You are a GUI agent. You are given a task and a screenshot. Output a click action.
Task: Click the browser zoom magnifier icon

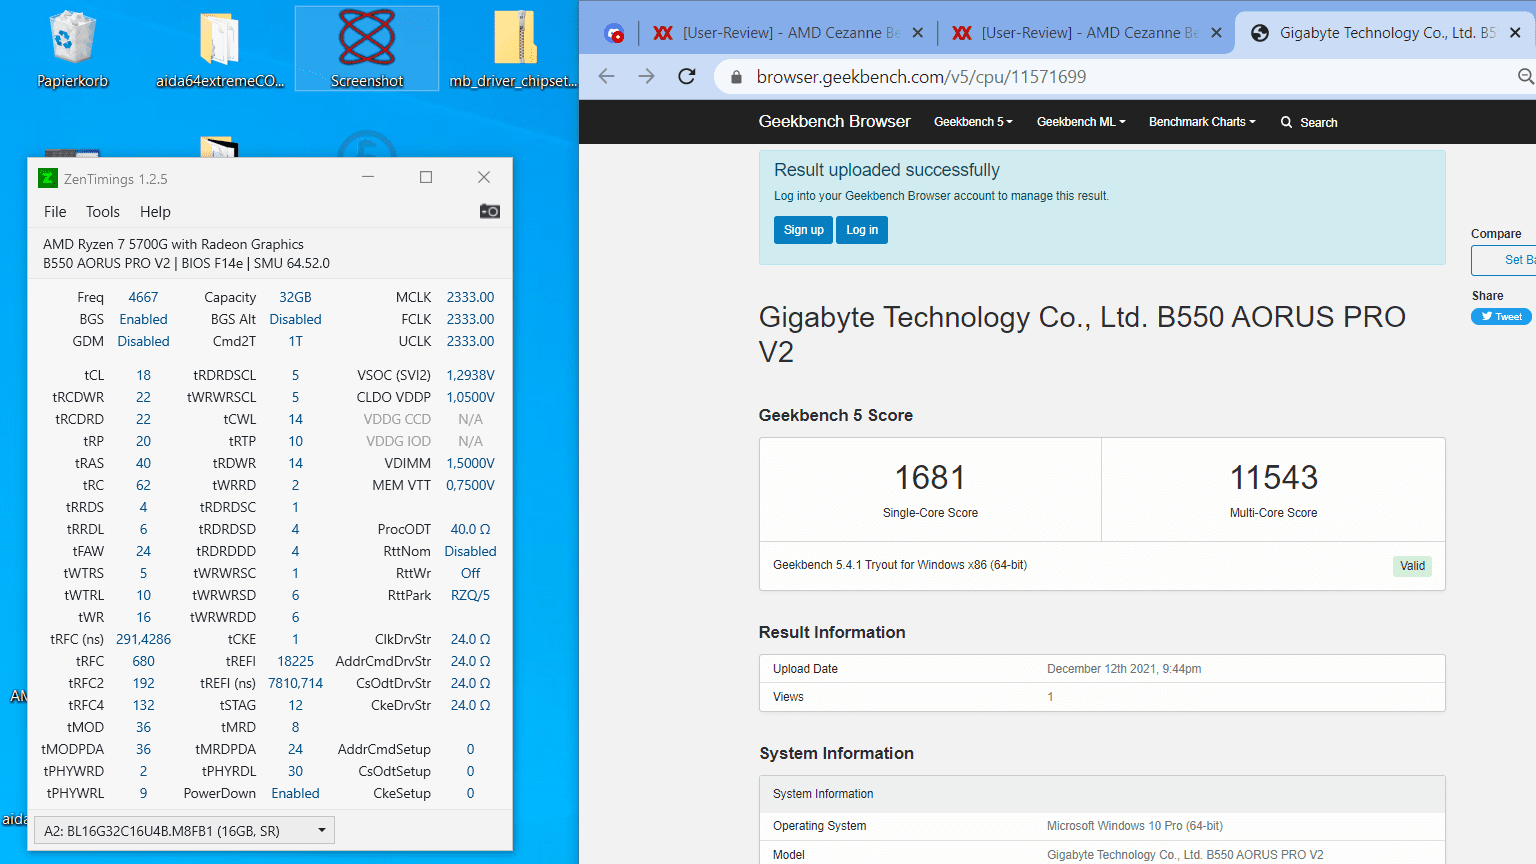click(1525, 76)
